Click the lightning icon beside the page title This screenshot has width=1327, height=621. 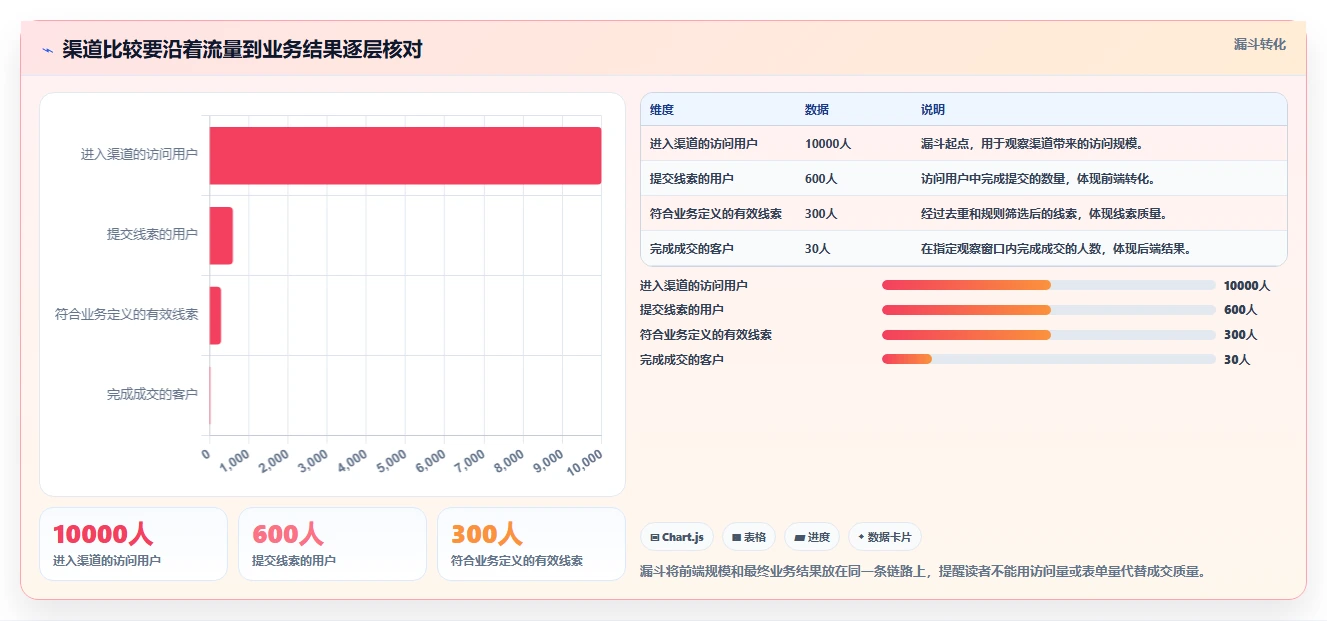pyautogui.click(x=47, y=50)
